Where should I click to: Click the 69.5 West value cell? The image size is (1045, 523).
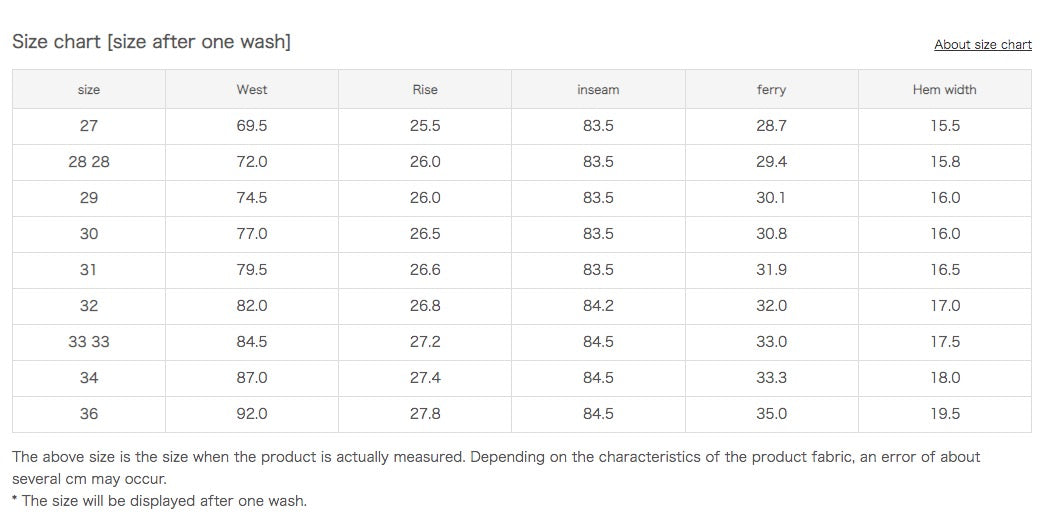tap(252, 126)
